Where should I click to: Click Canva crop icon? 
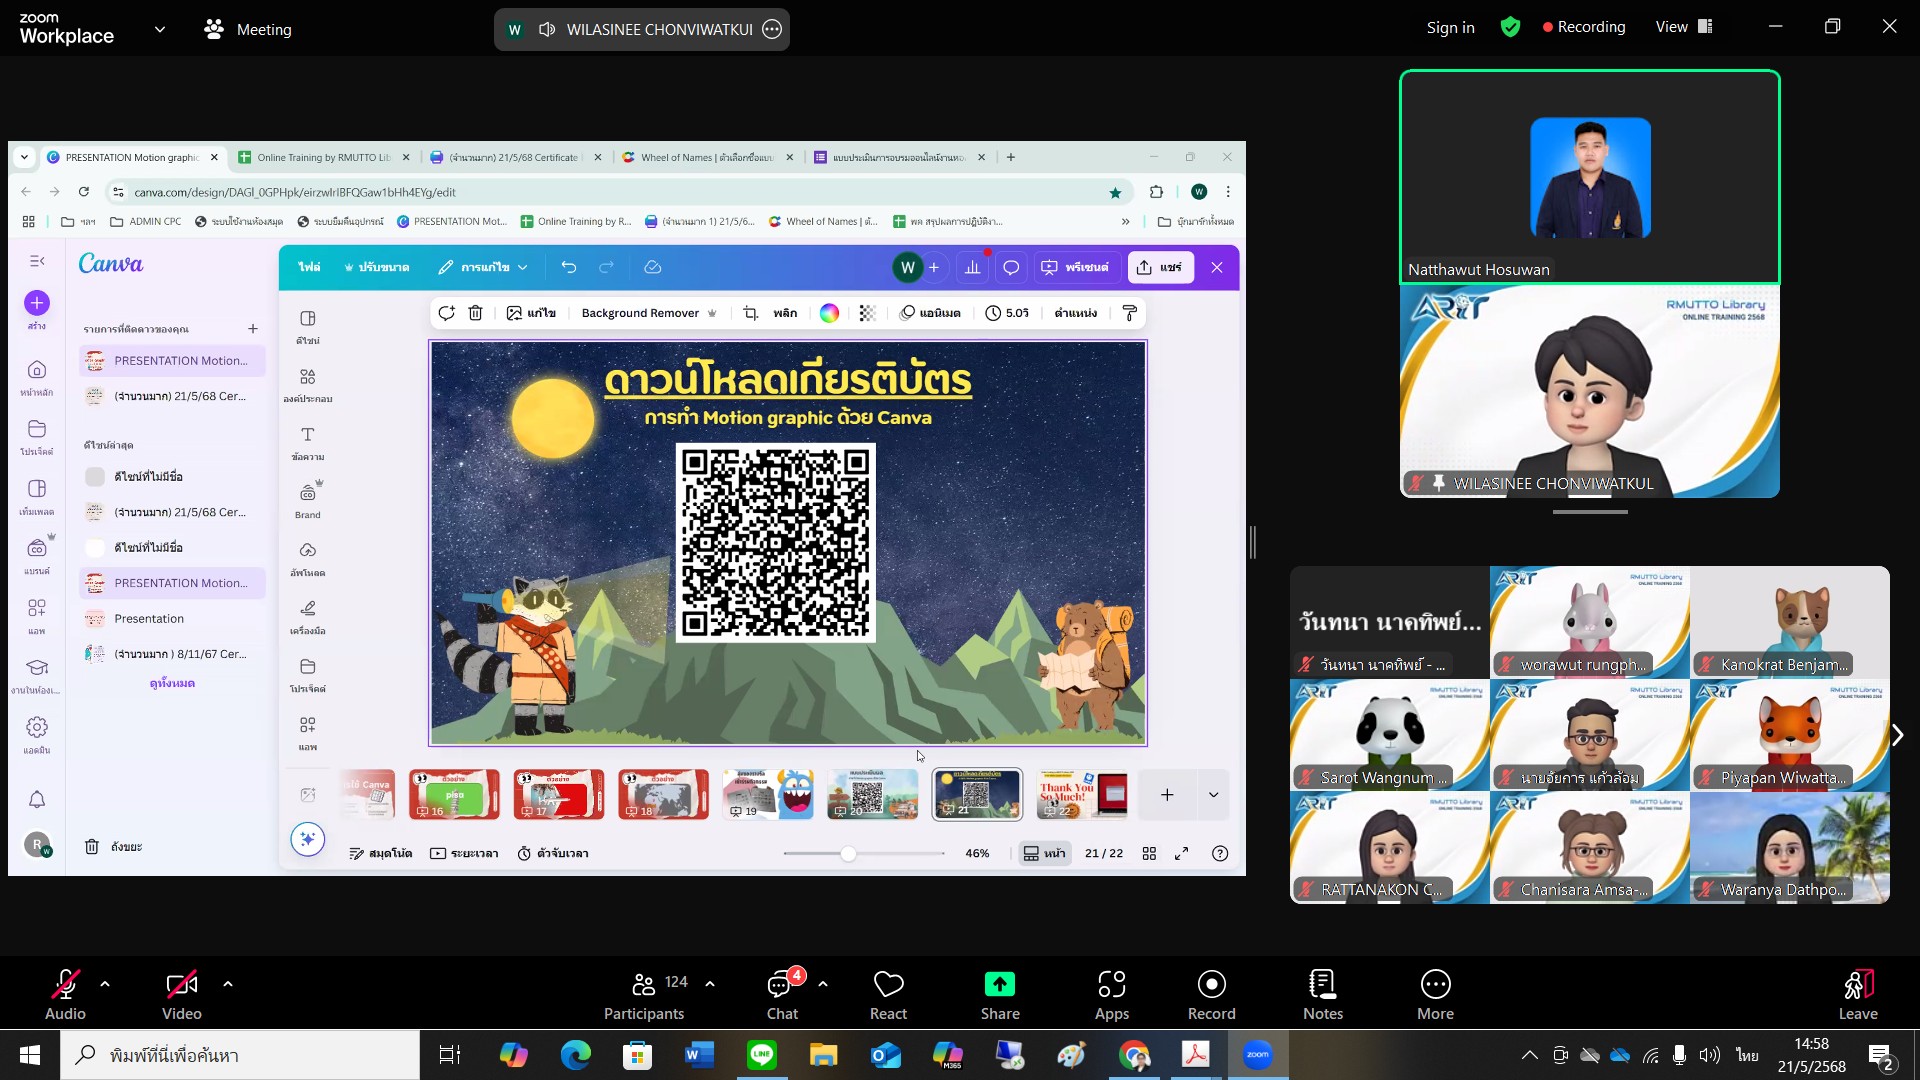click(x=751, y=313)
